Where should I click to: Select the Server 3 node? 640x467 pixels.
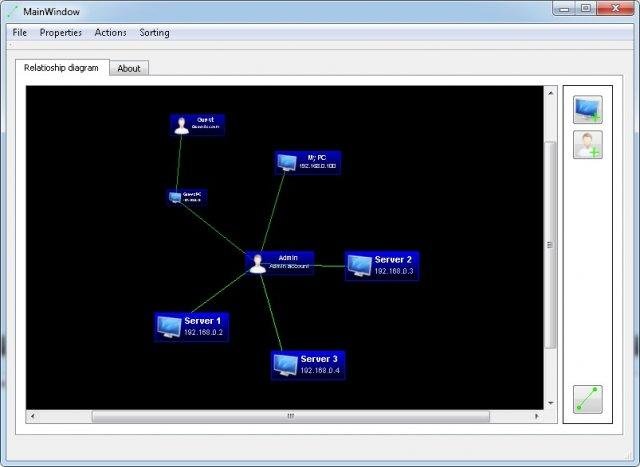(308, 365)
